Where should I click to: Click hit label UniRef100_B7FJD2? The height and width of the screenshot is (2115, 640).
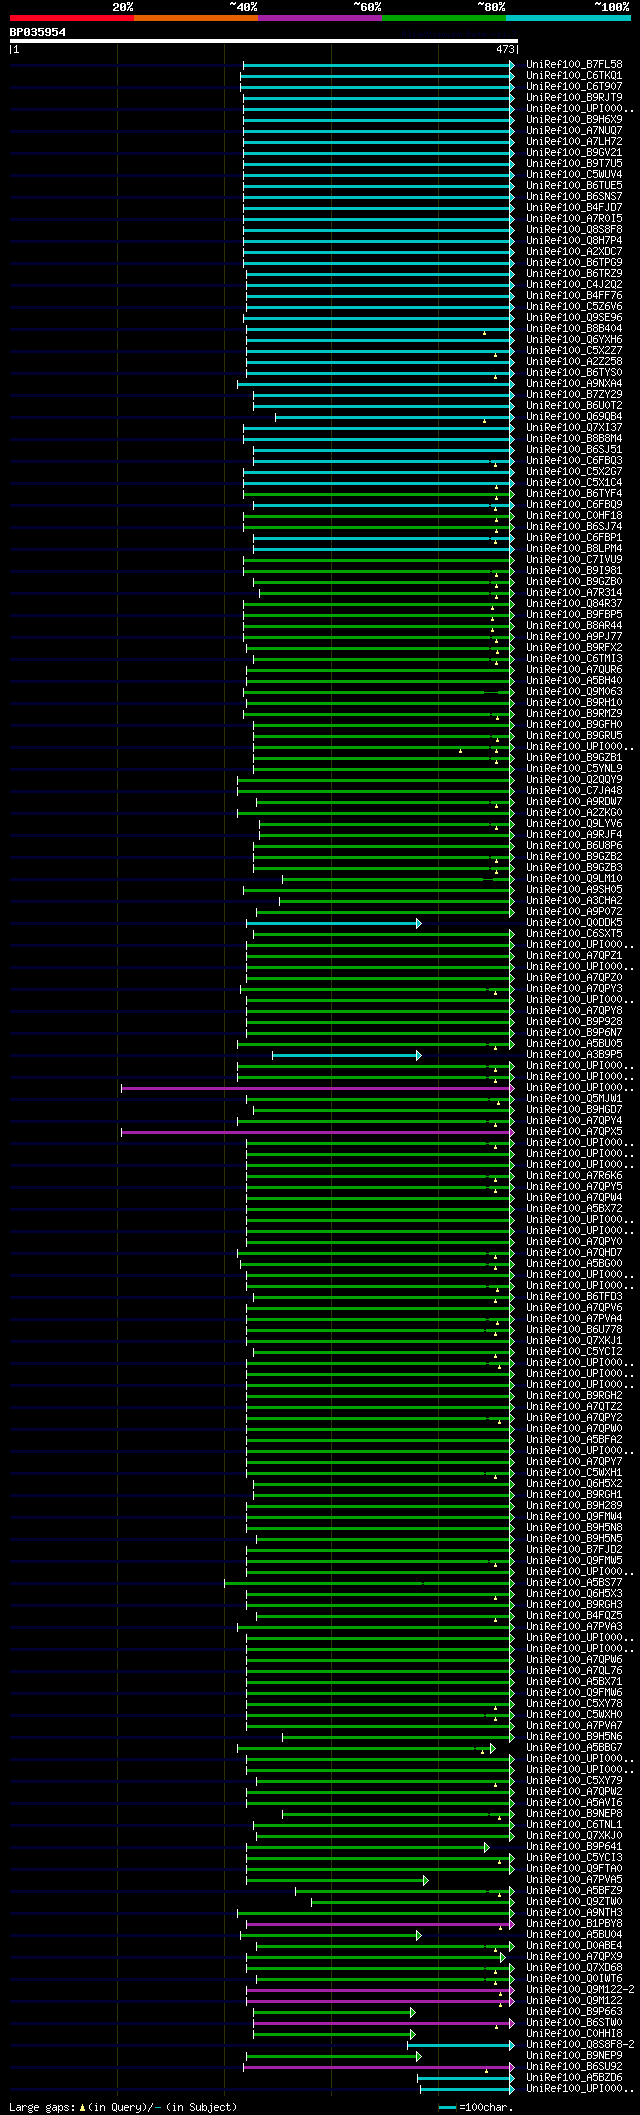click(574, 1549)
